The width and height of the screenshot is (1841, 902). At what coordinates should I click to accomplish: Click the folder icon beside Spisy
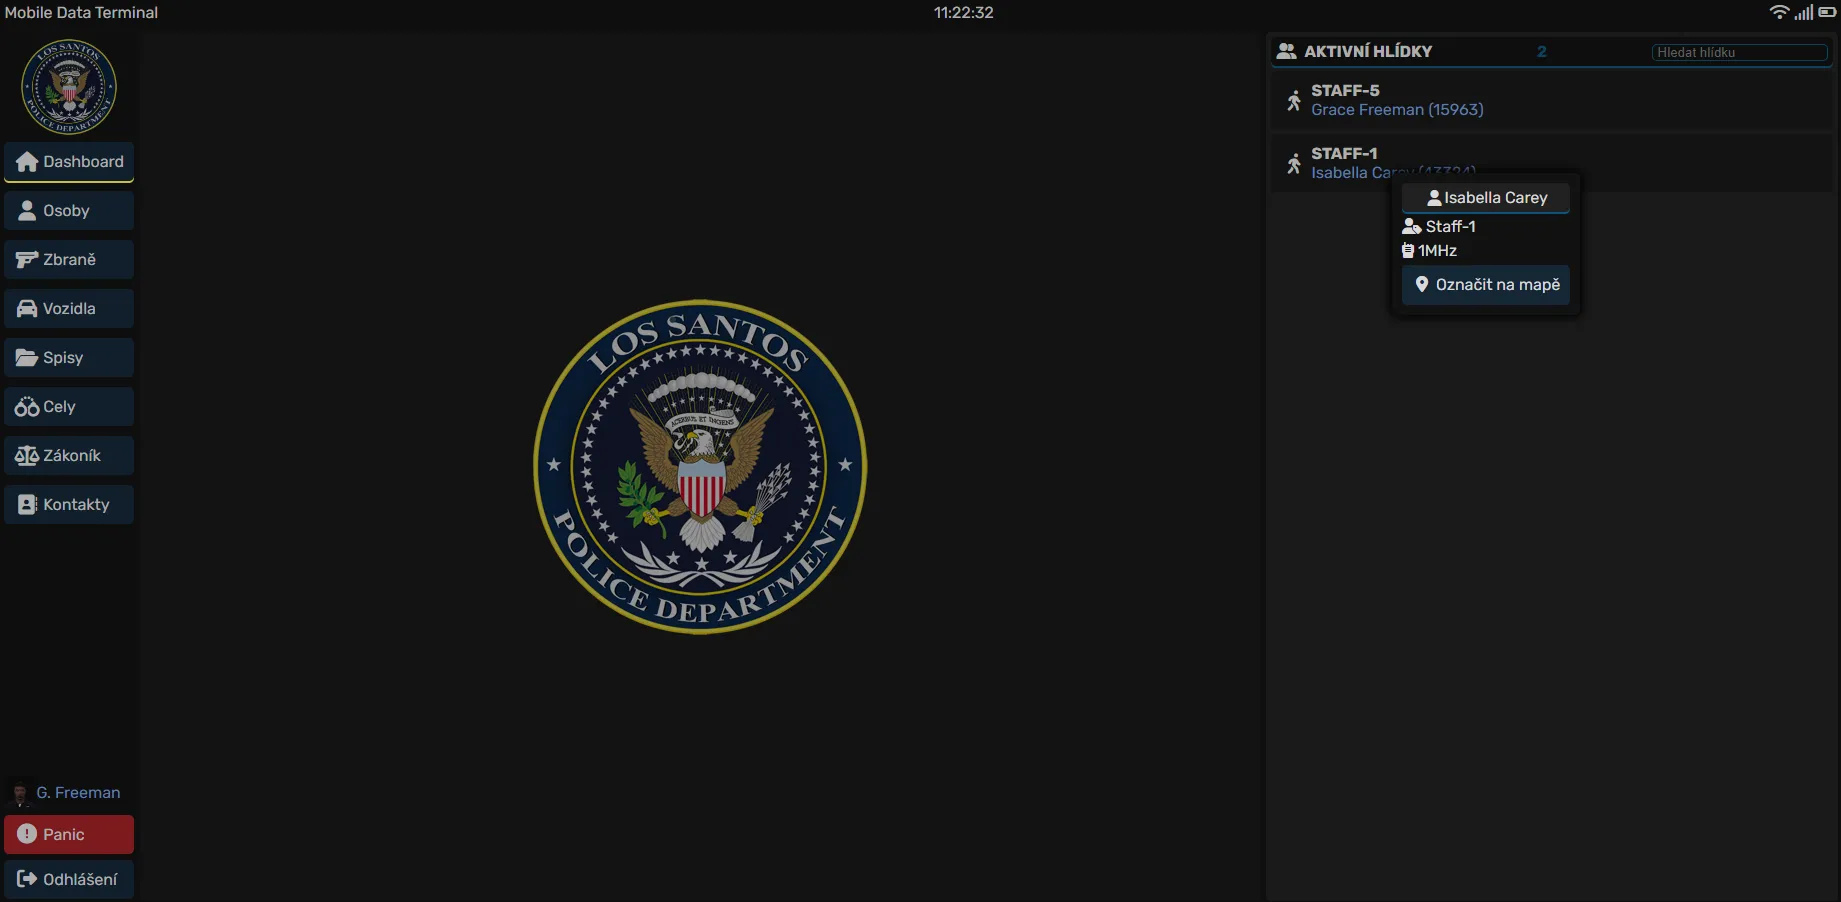click(27, 358)
